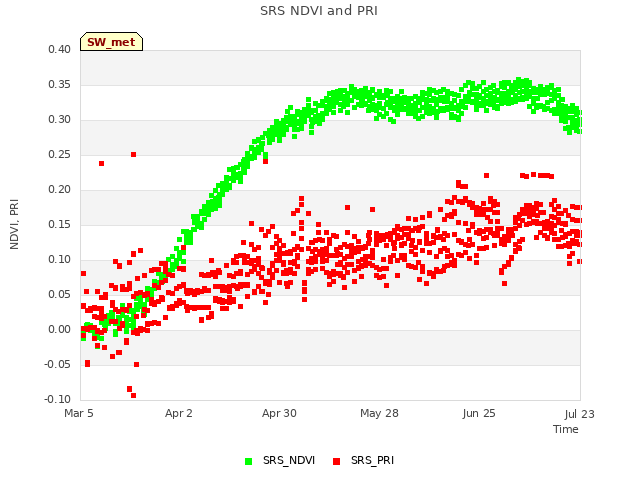Click the 0.20 y-axis tick label
Image resolution: width=640 pixels, height=480 pixels.
tap(60, 189)
